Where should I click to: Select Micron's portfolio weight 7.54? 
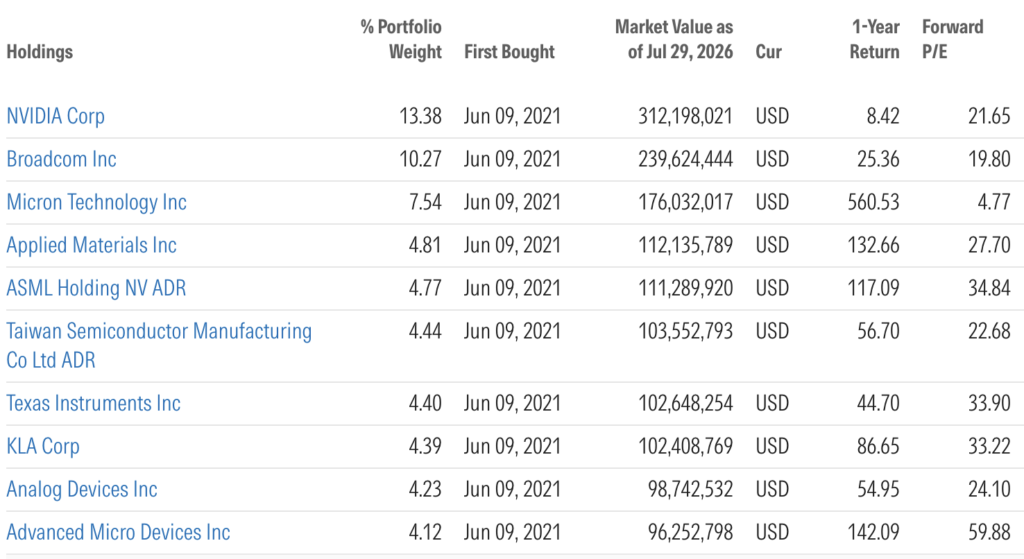pyautogui.click(x=425, y=202)
